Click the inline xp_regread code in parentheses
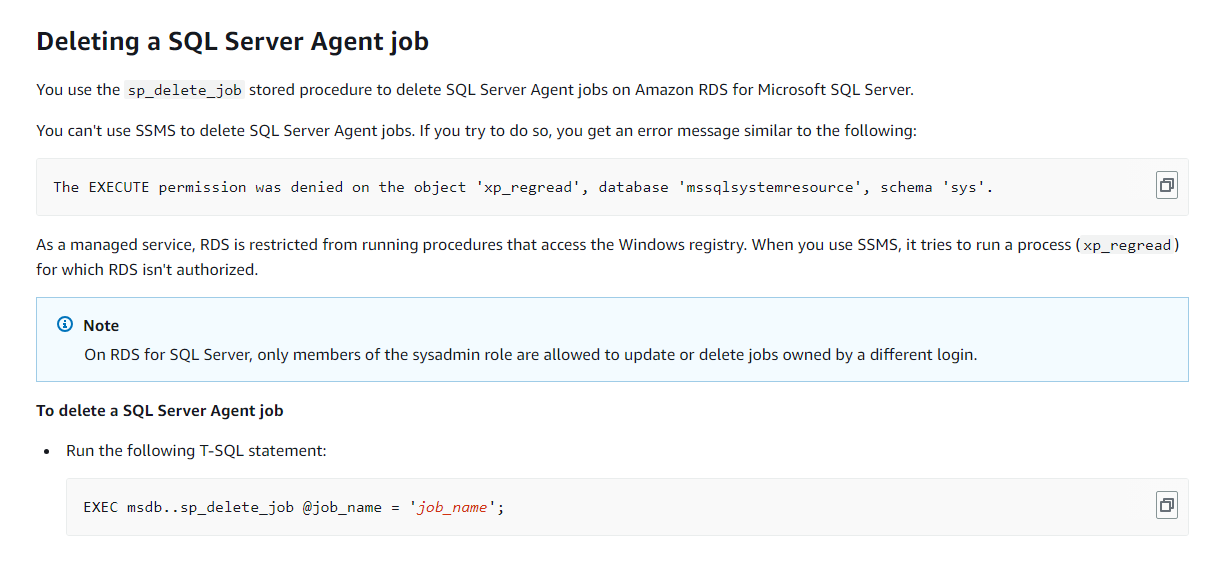The width and height of the screenshot is (1211, 563). click(1127, 245)
